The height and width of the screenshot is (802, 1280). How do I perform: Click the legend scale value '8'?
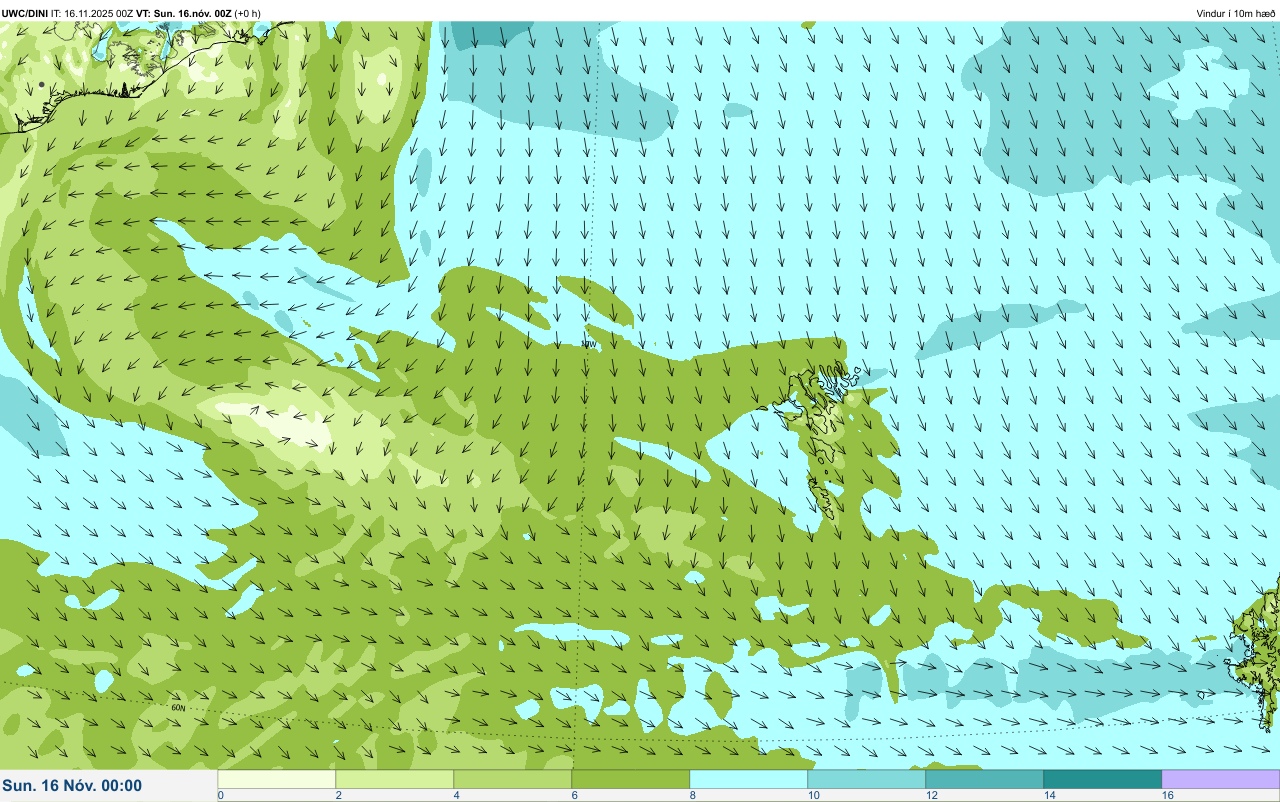(x=692, y=795)
